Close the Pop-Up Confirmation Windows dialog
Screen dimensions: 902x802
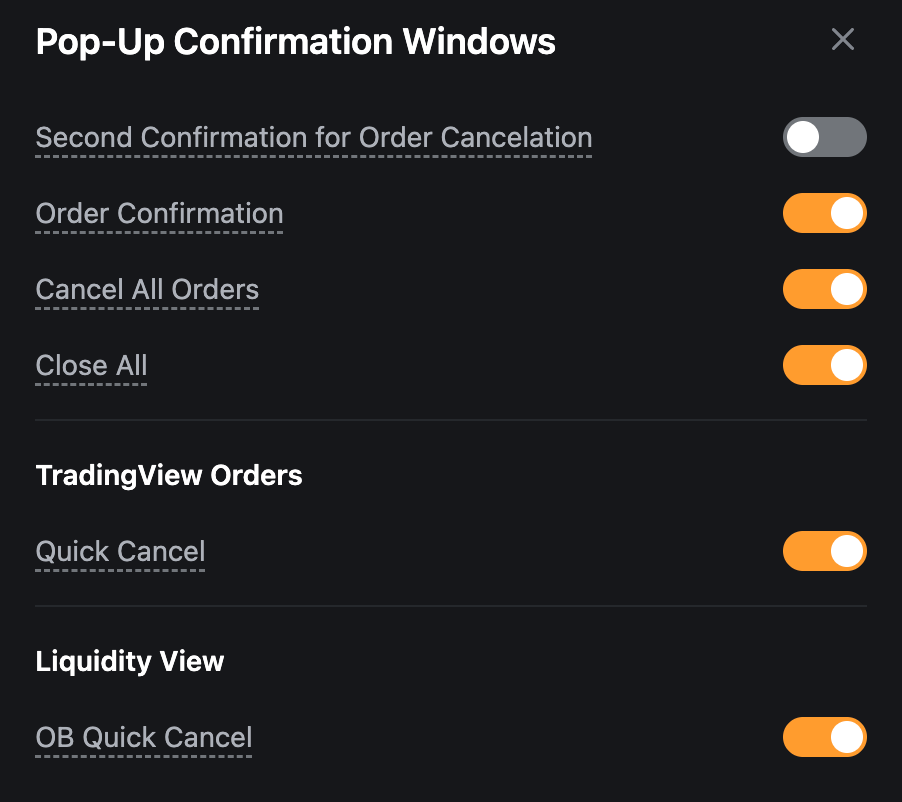click(843, 40)
